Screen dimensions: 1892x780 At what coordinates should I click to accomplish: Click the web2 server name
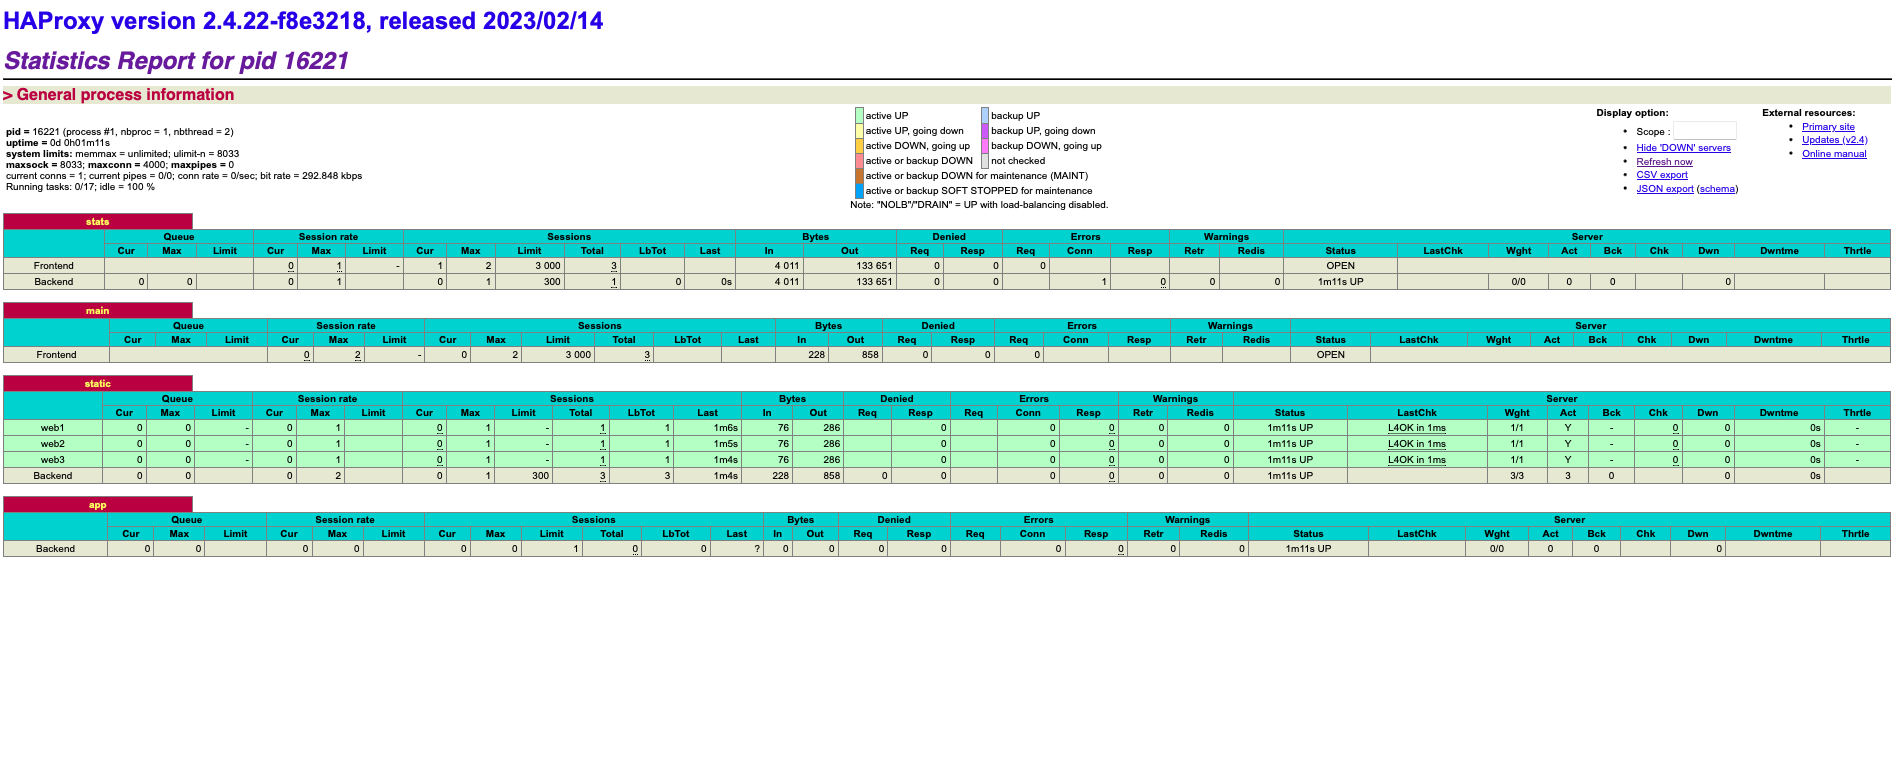pos(52,444)
